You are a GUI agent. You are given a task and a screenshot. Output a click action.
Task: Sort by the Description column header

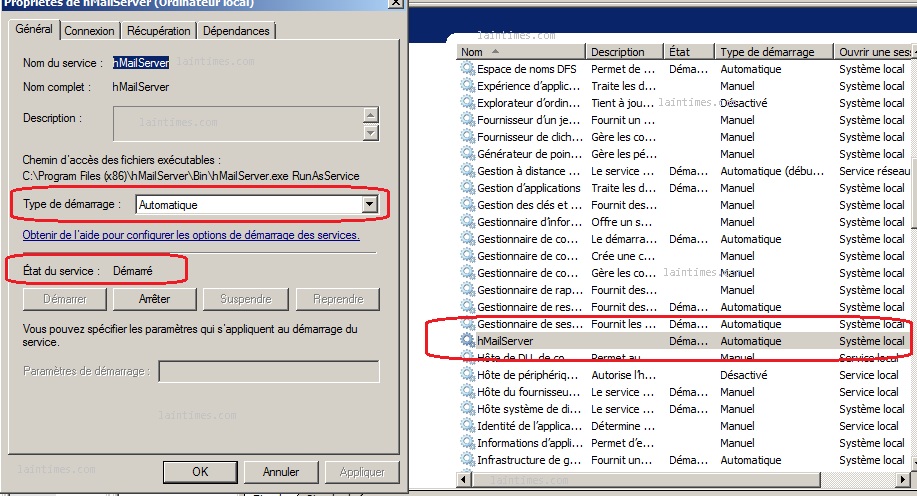pyautogui.click(x=625, y=52)
